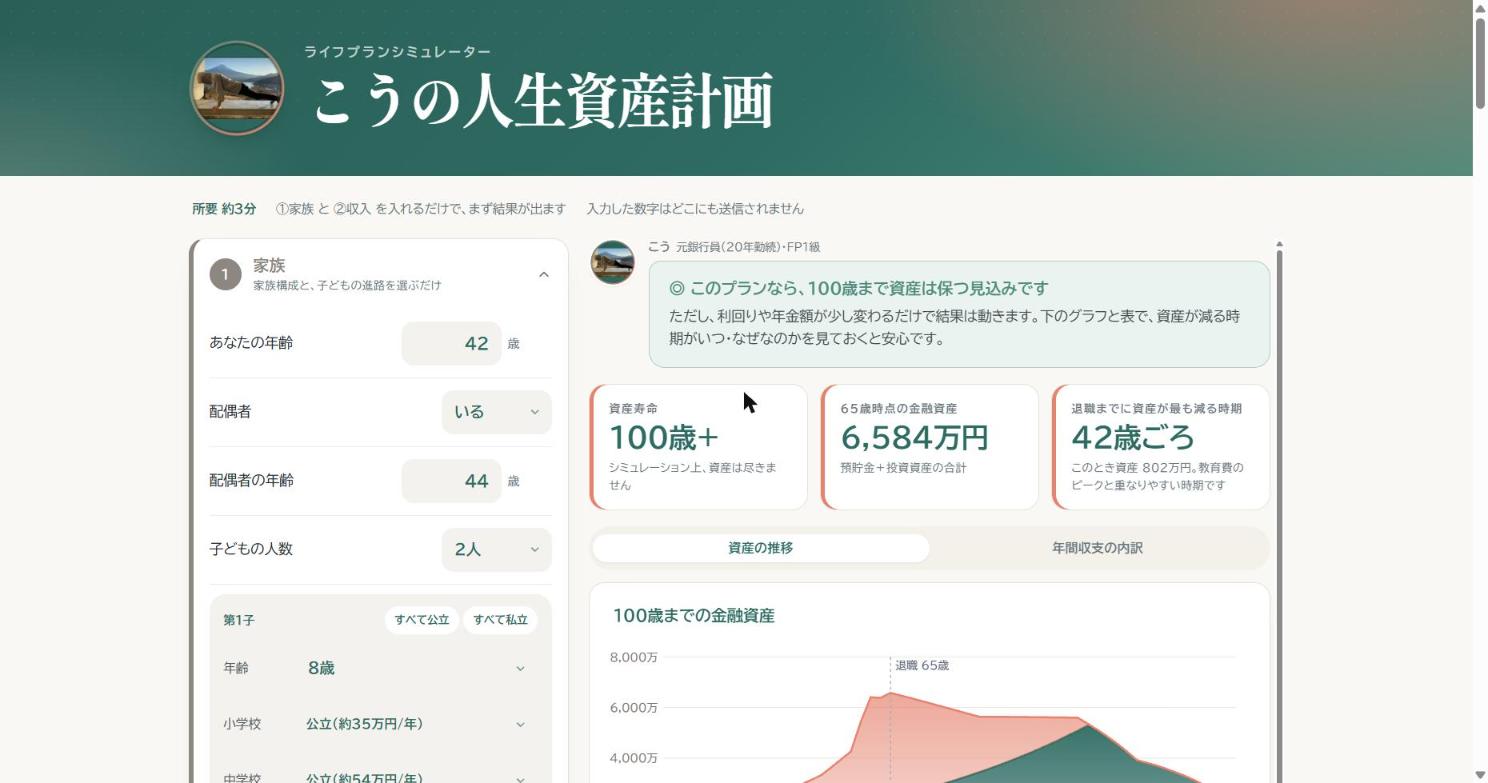Image resolution: width=1488 pixels, height=783 pixels.
Task: Click the 入力した数字はどこにも送信されません notice
Action: click(x=695, y=209)
